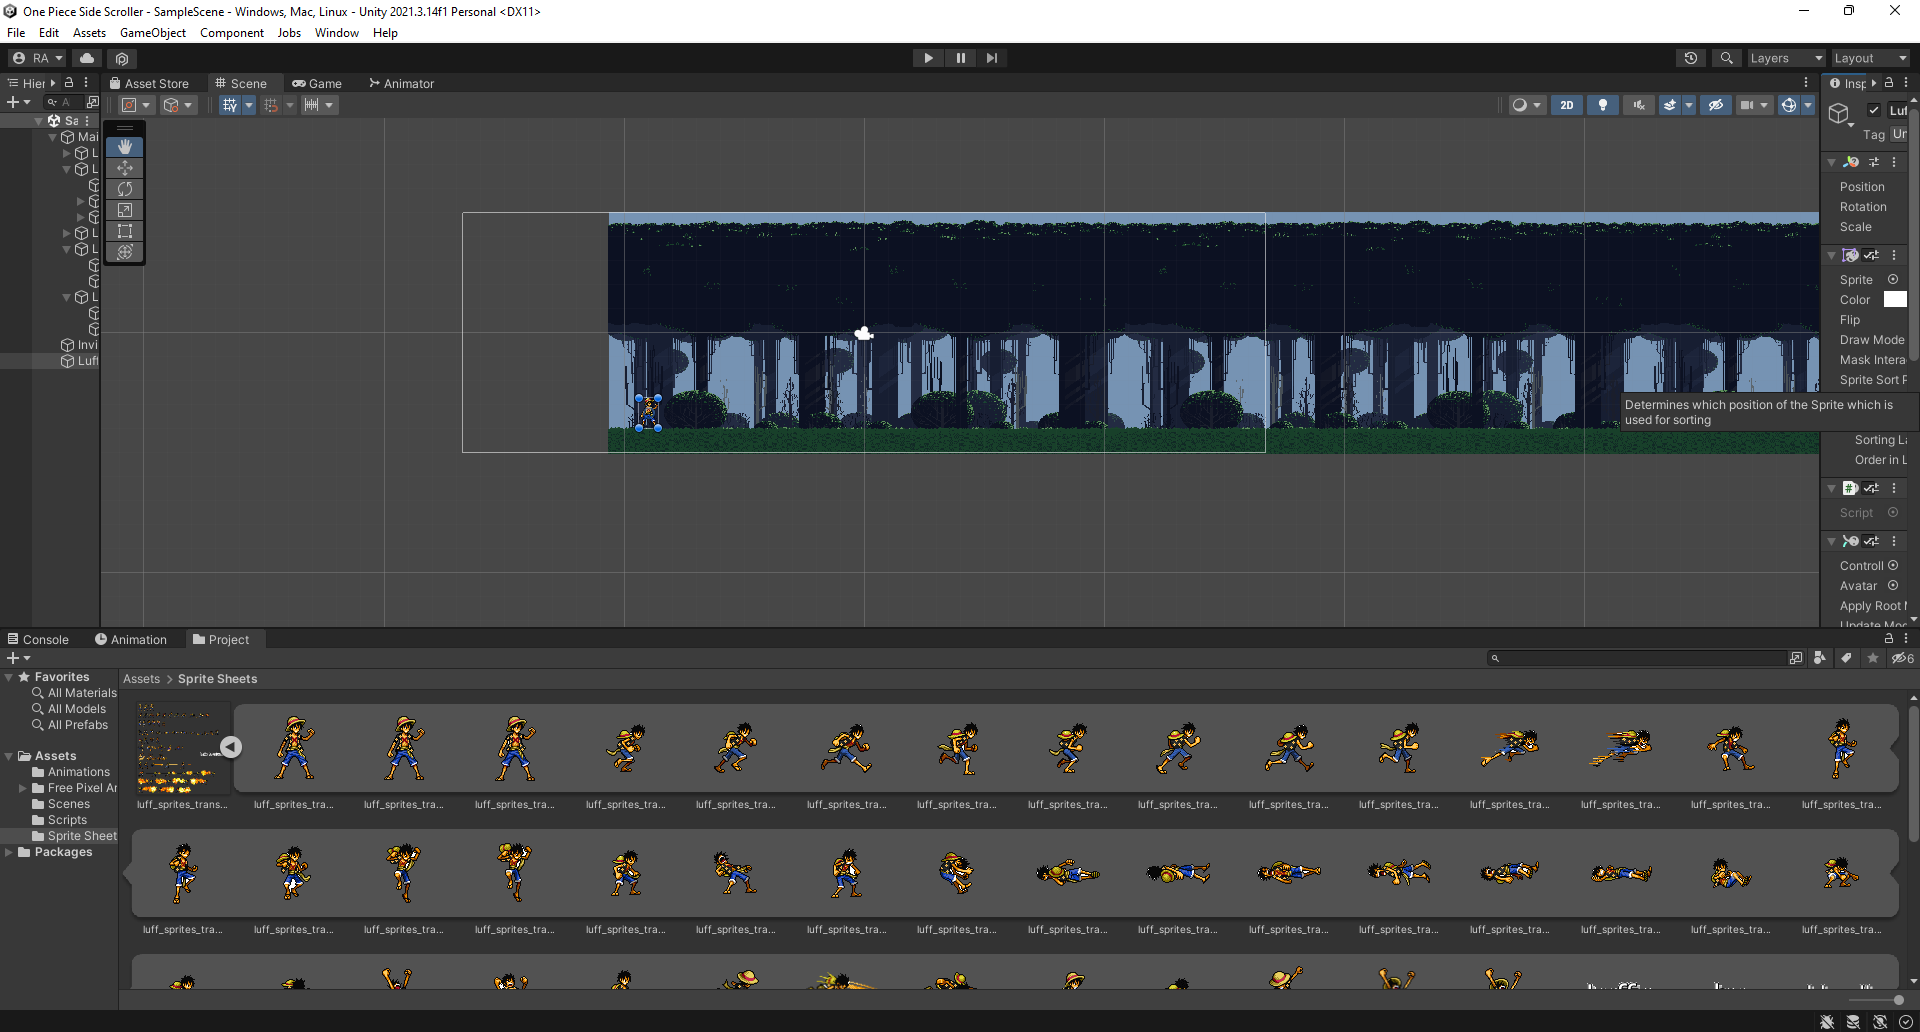Switch to the Console tab

[38, 639]
